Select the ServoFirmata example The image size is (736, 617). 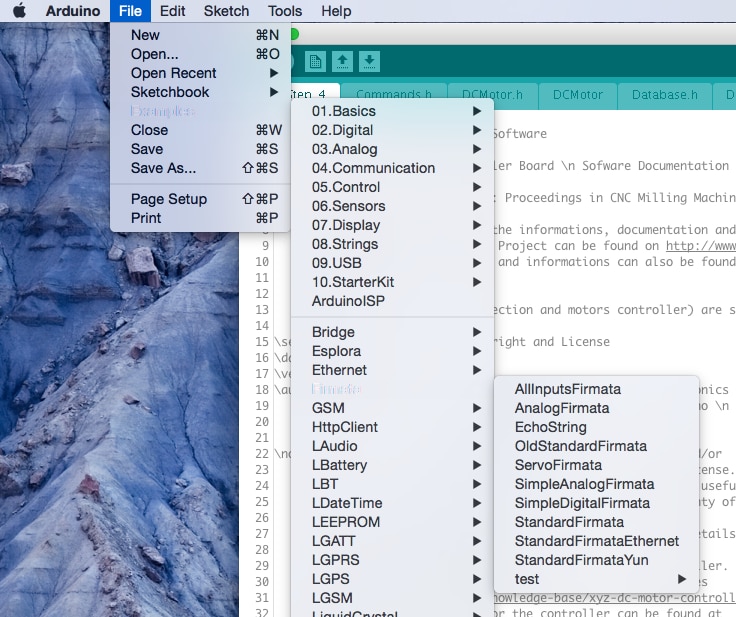(558, 465)
